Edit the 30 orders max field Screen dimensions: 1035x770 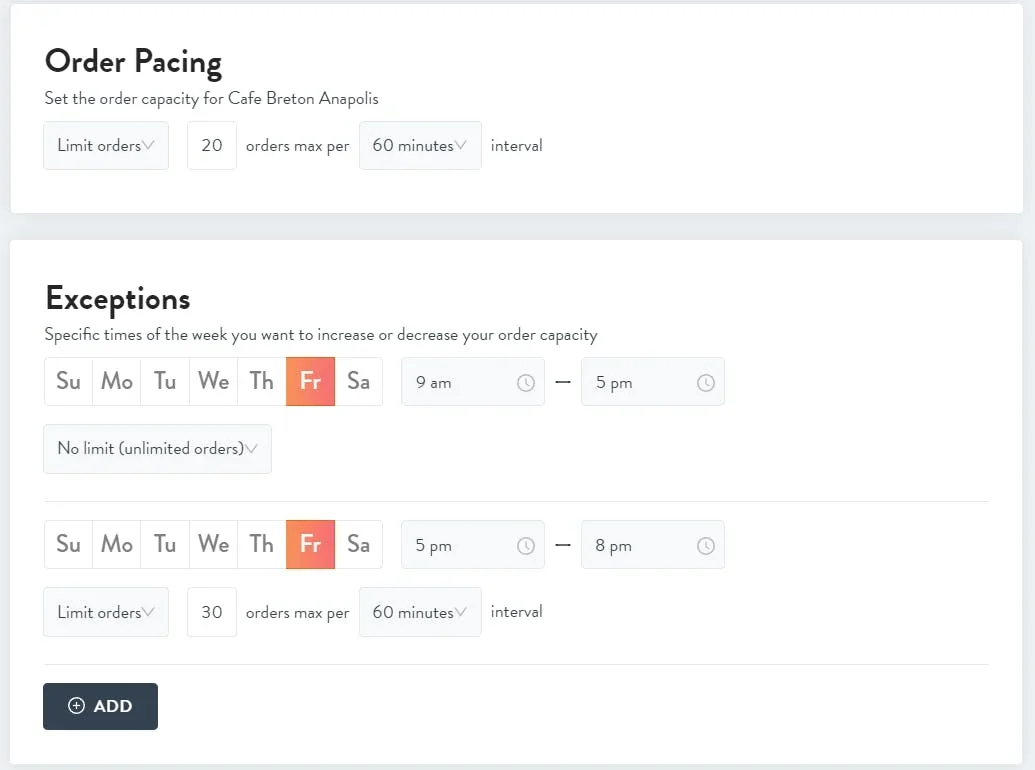pos(212,612)
